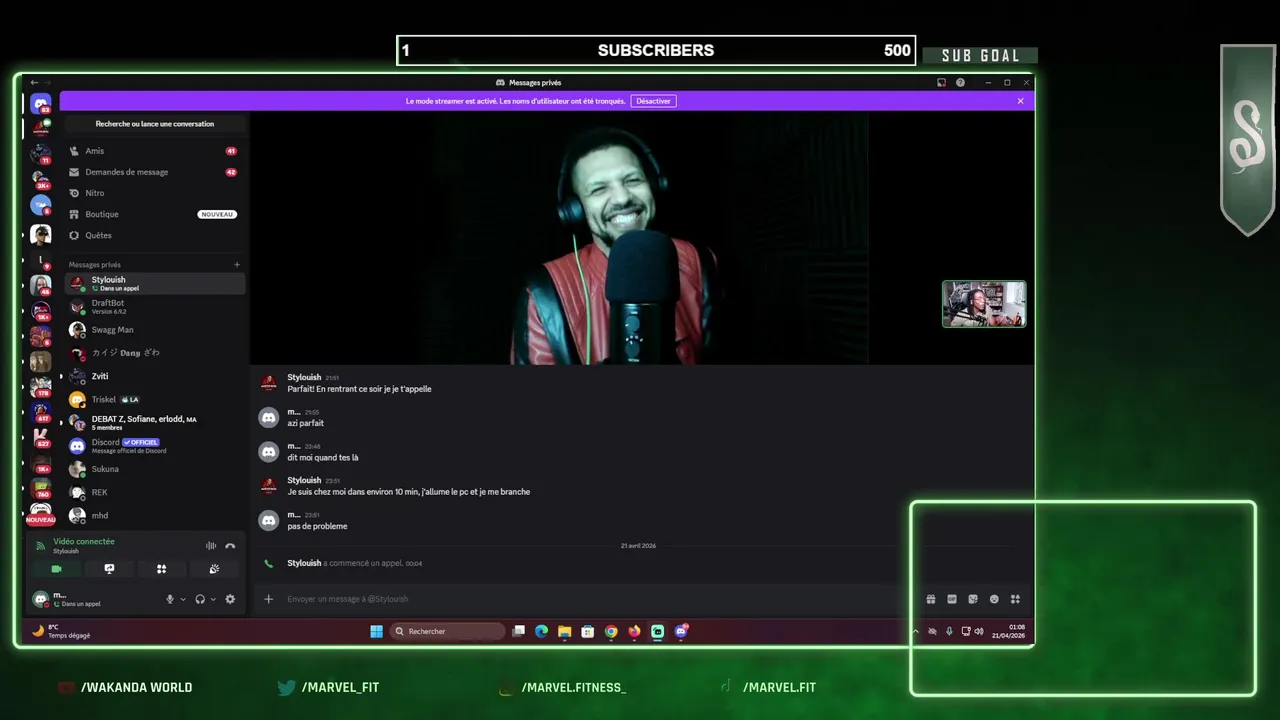Screen dimensions: 1280x720
Task: Open the Windows Start menu
Action: point(376,631)
